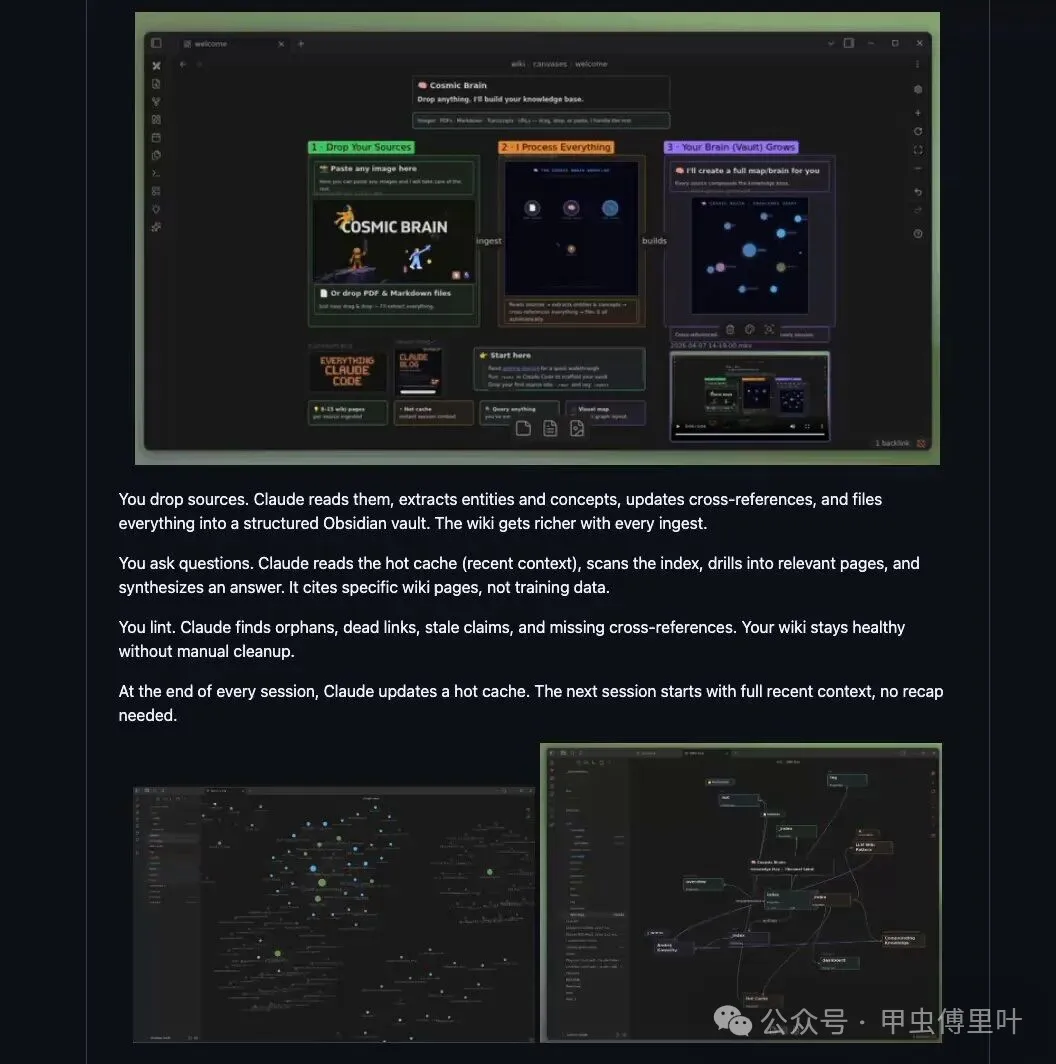
Task: Select the 'I'll create a full map/brain for you' card
Action: (749, 176)
